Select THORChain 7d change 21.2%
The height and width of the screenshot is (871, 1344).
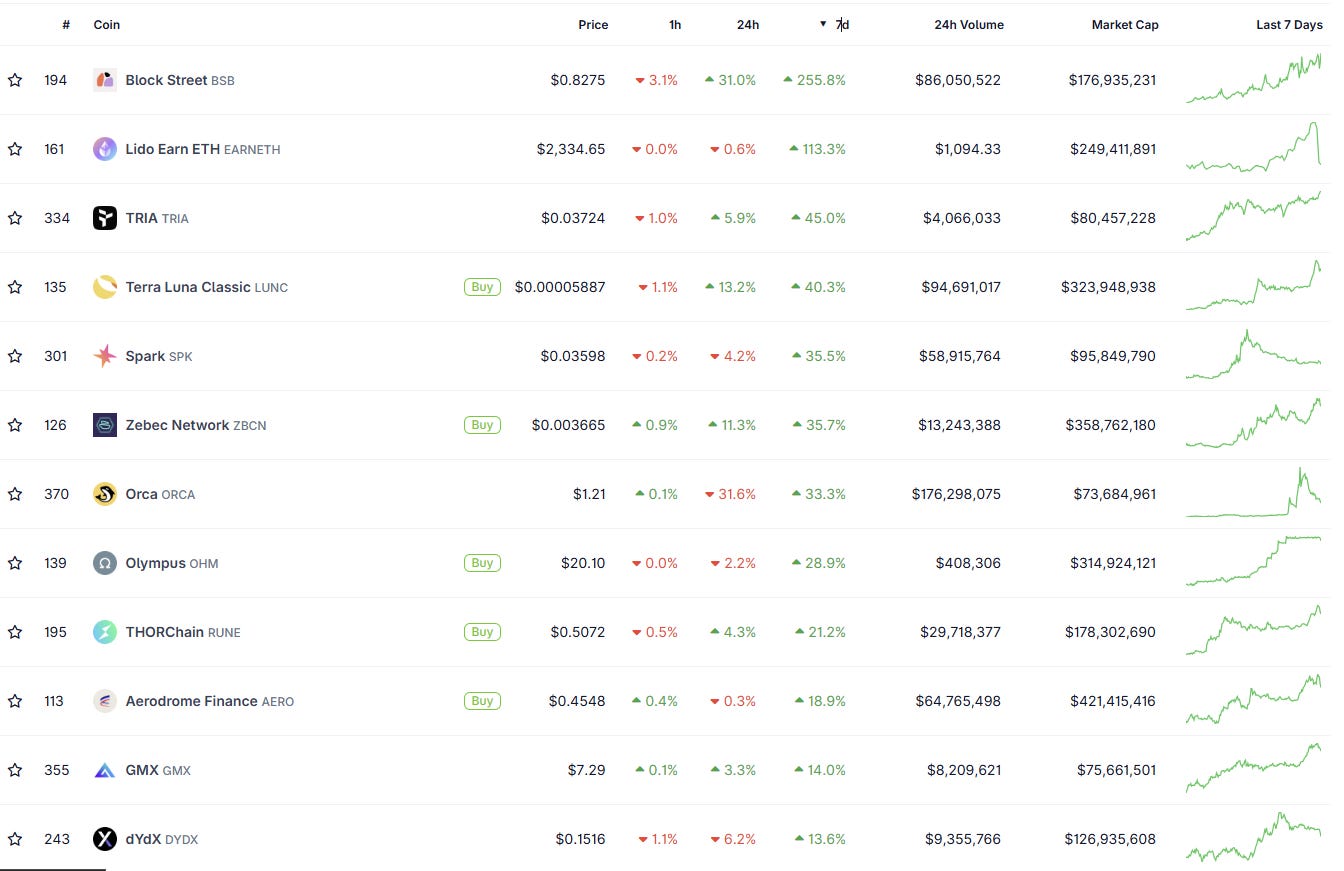click(x=820, y=632)
